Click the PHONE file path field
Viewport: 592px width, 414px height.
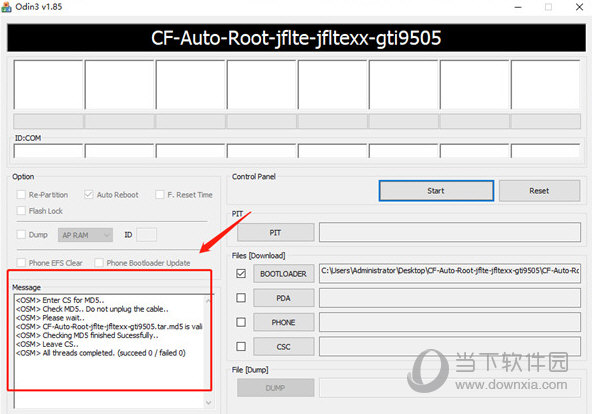tap(450, 322)
